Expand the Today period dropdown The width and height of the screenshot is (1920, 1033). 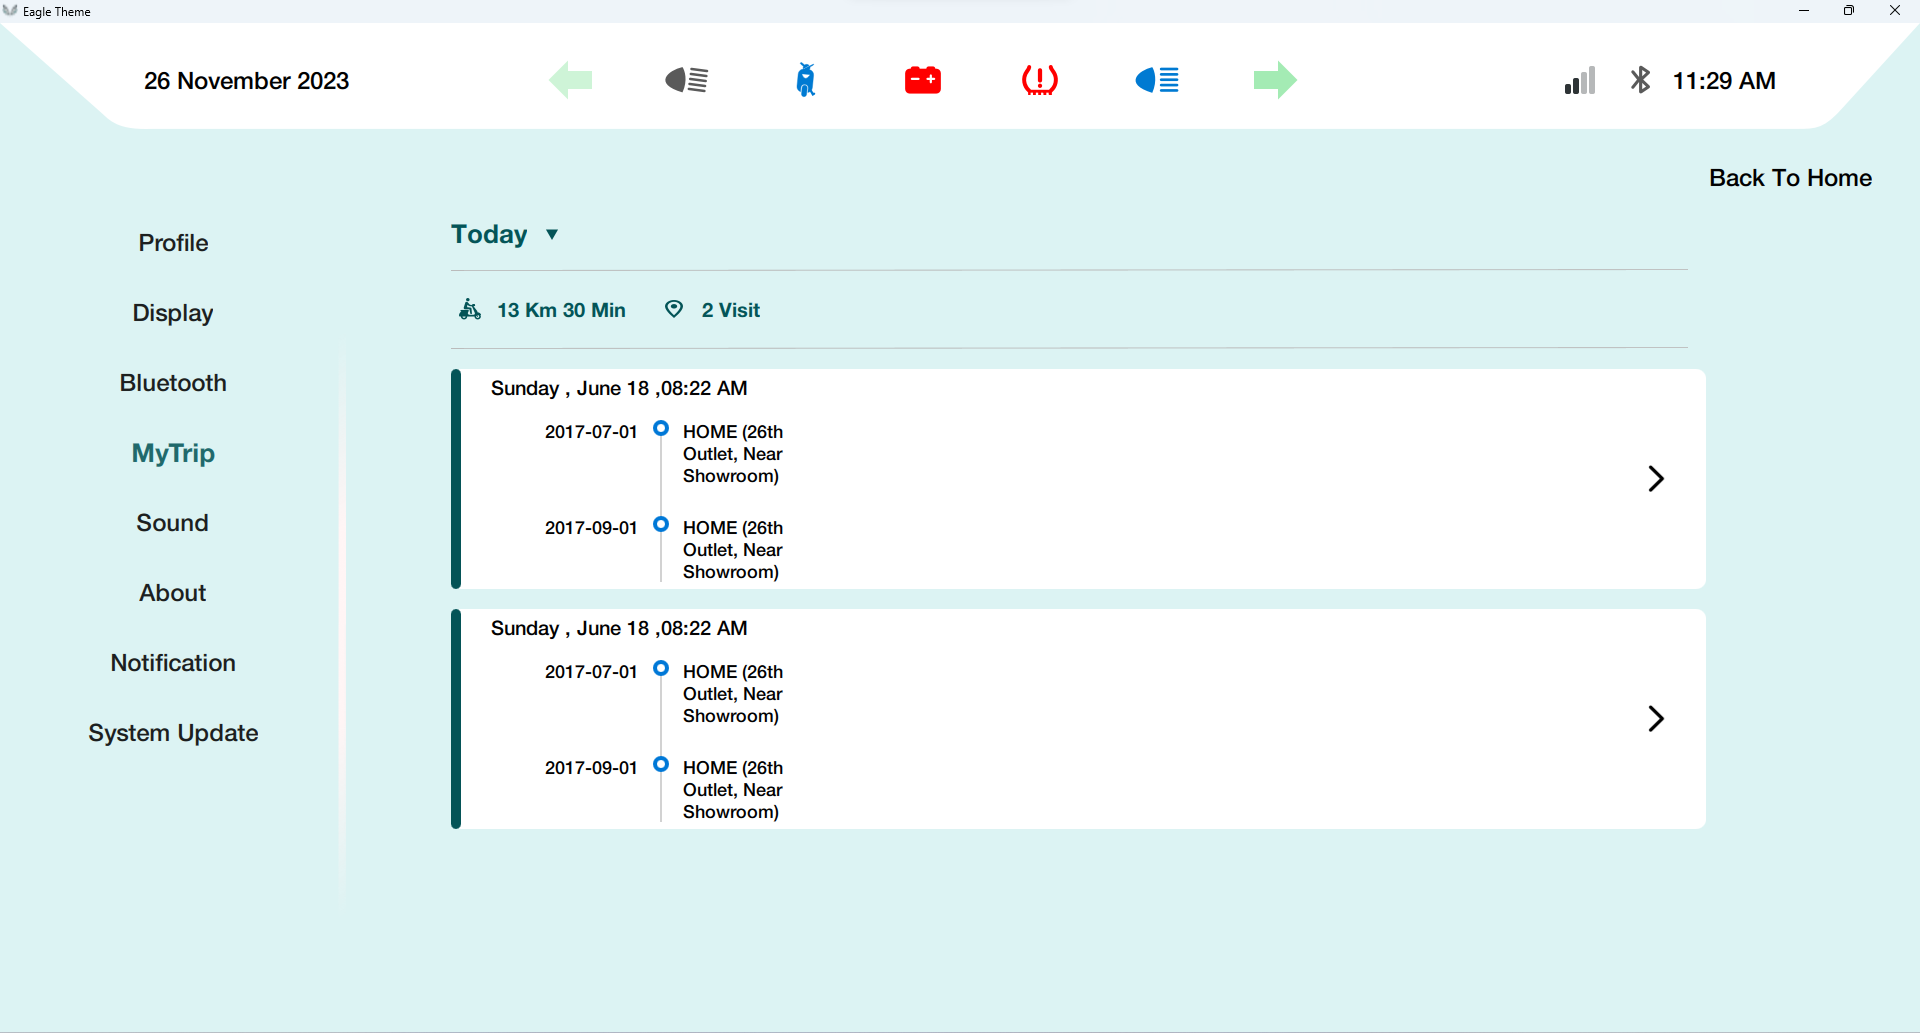(x=505, y=234)
